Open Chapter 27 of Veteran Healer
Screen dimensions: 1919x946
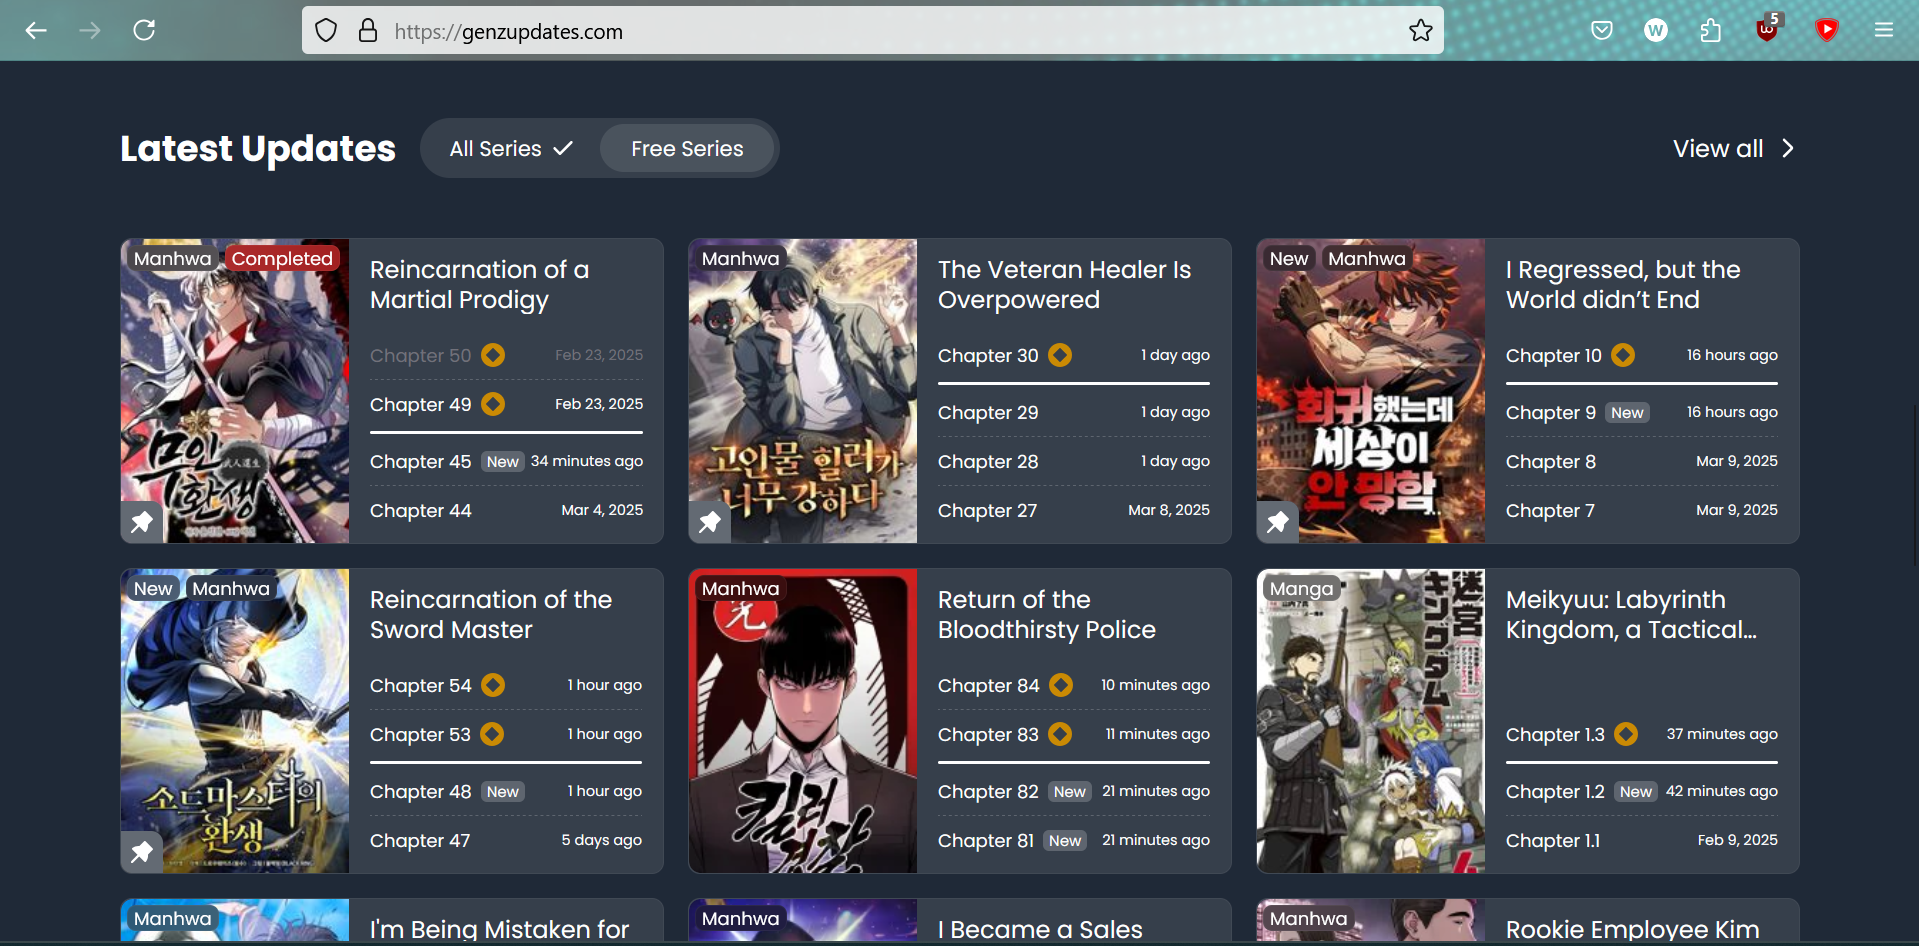point(987,511)
